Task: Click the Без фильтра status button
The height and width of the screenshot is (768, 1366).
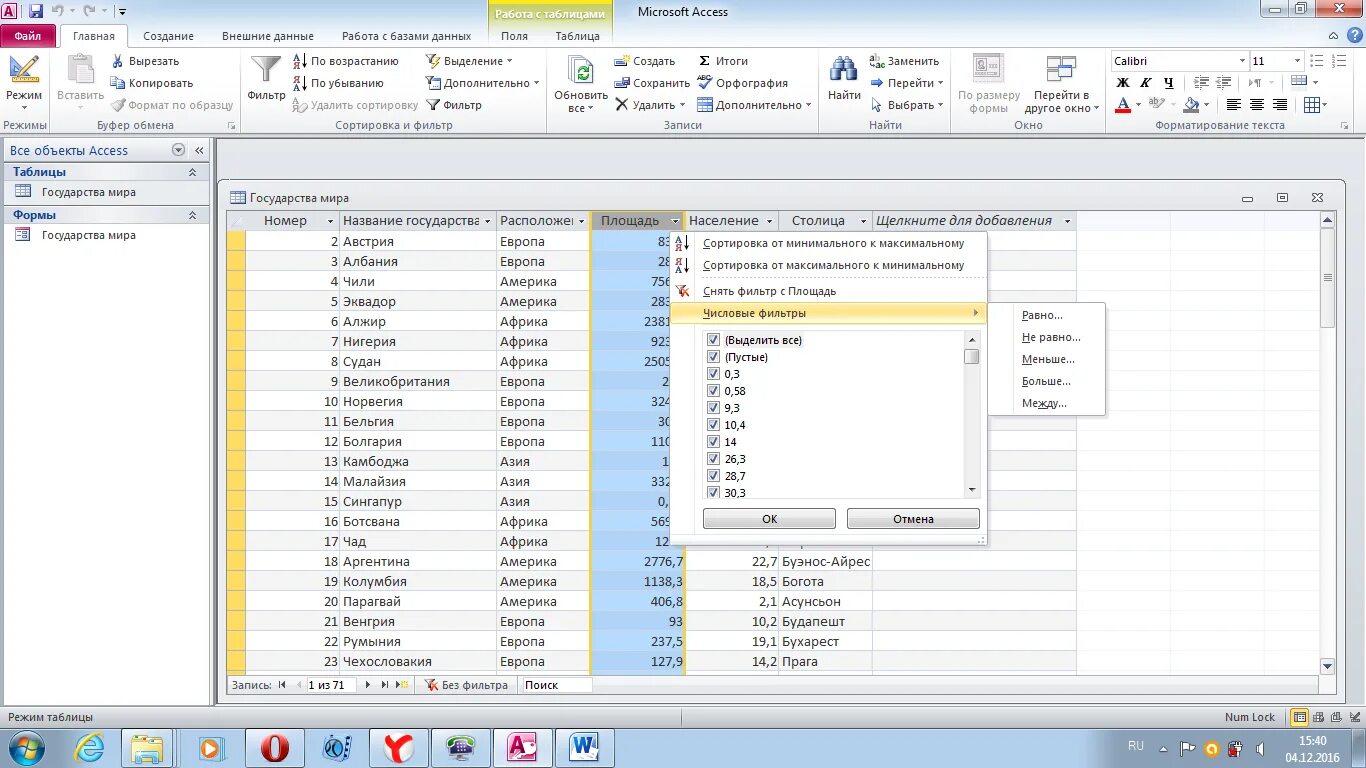Action: click(465, 685)
